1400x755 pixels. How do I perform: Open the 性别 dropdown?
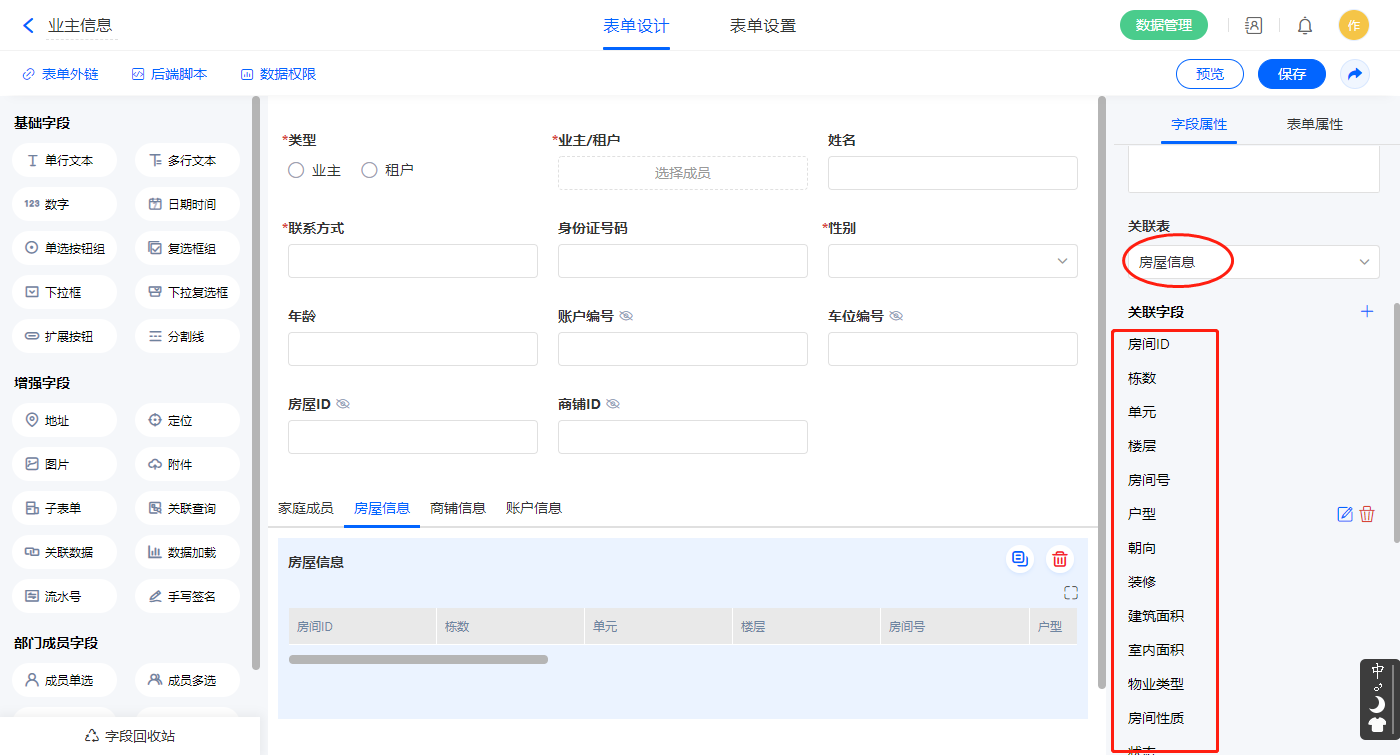pyautogui.click(x=952, y=261)
